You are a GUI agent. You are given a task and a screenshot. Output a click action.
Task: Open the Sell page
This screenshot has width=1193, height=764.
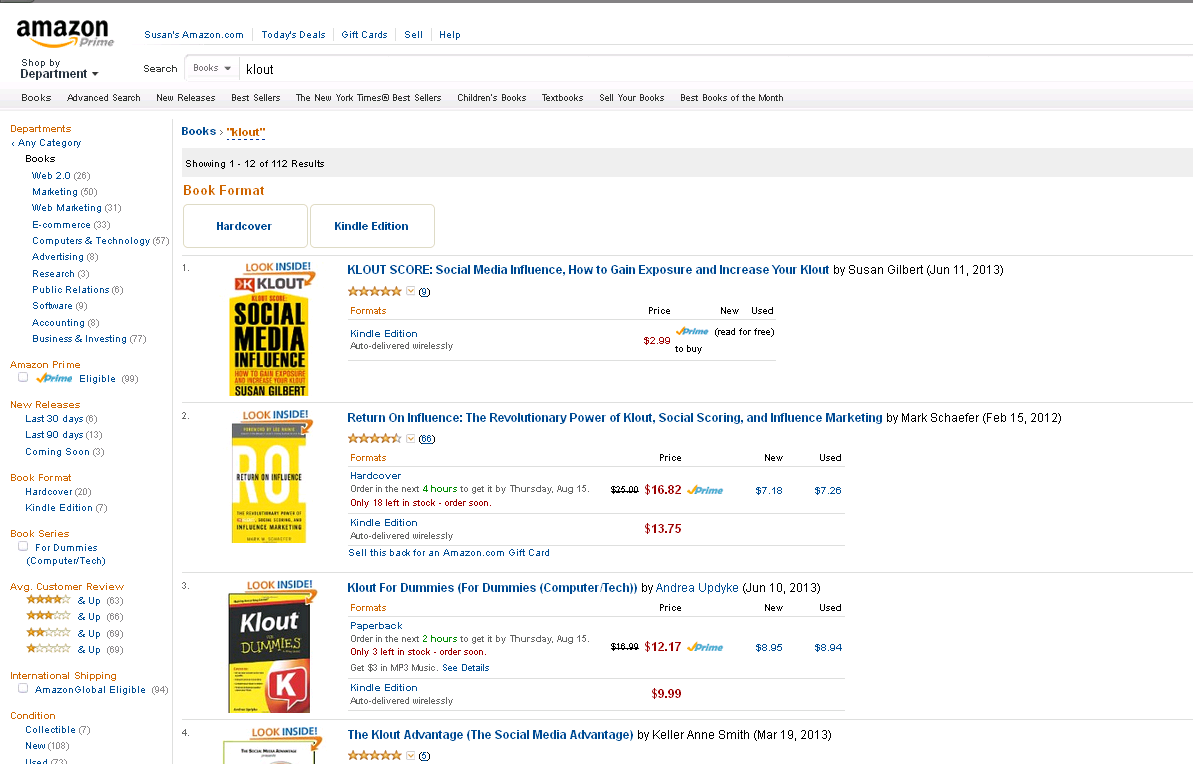413,35
